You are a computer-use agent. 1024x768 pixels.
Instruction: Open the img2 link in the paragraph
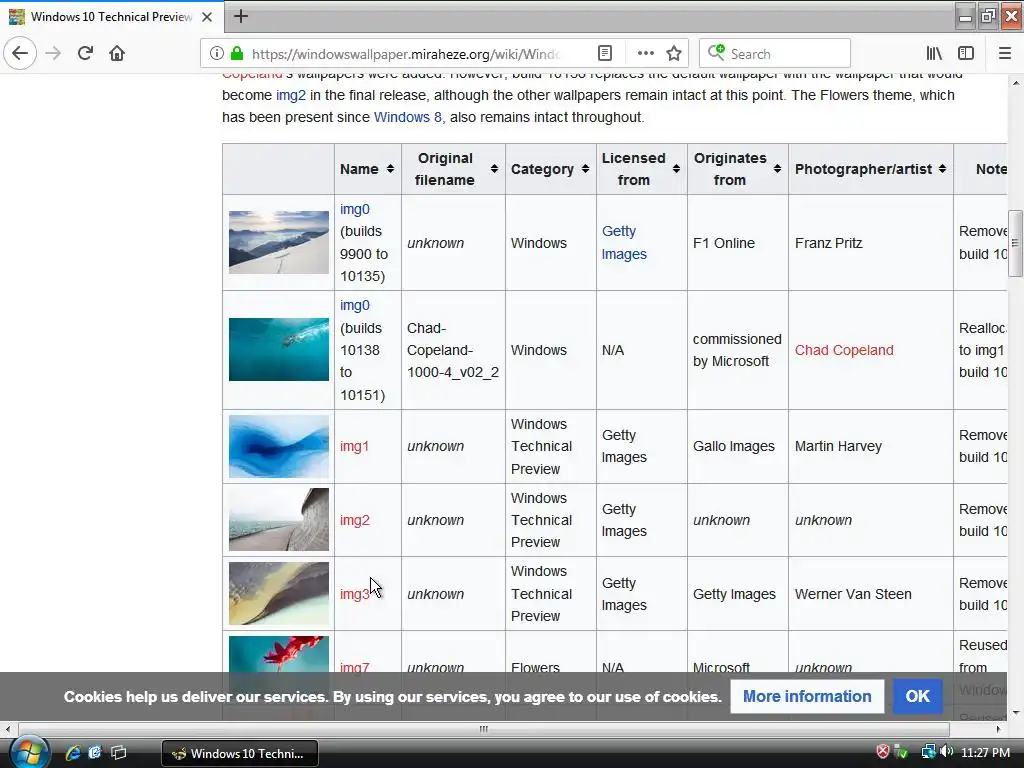[291, 95]
